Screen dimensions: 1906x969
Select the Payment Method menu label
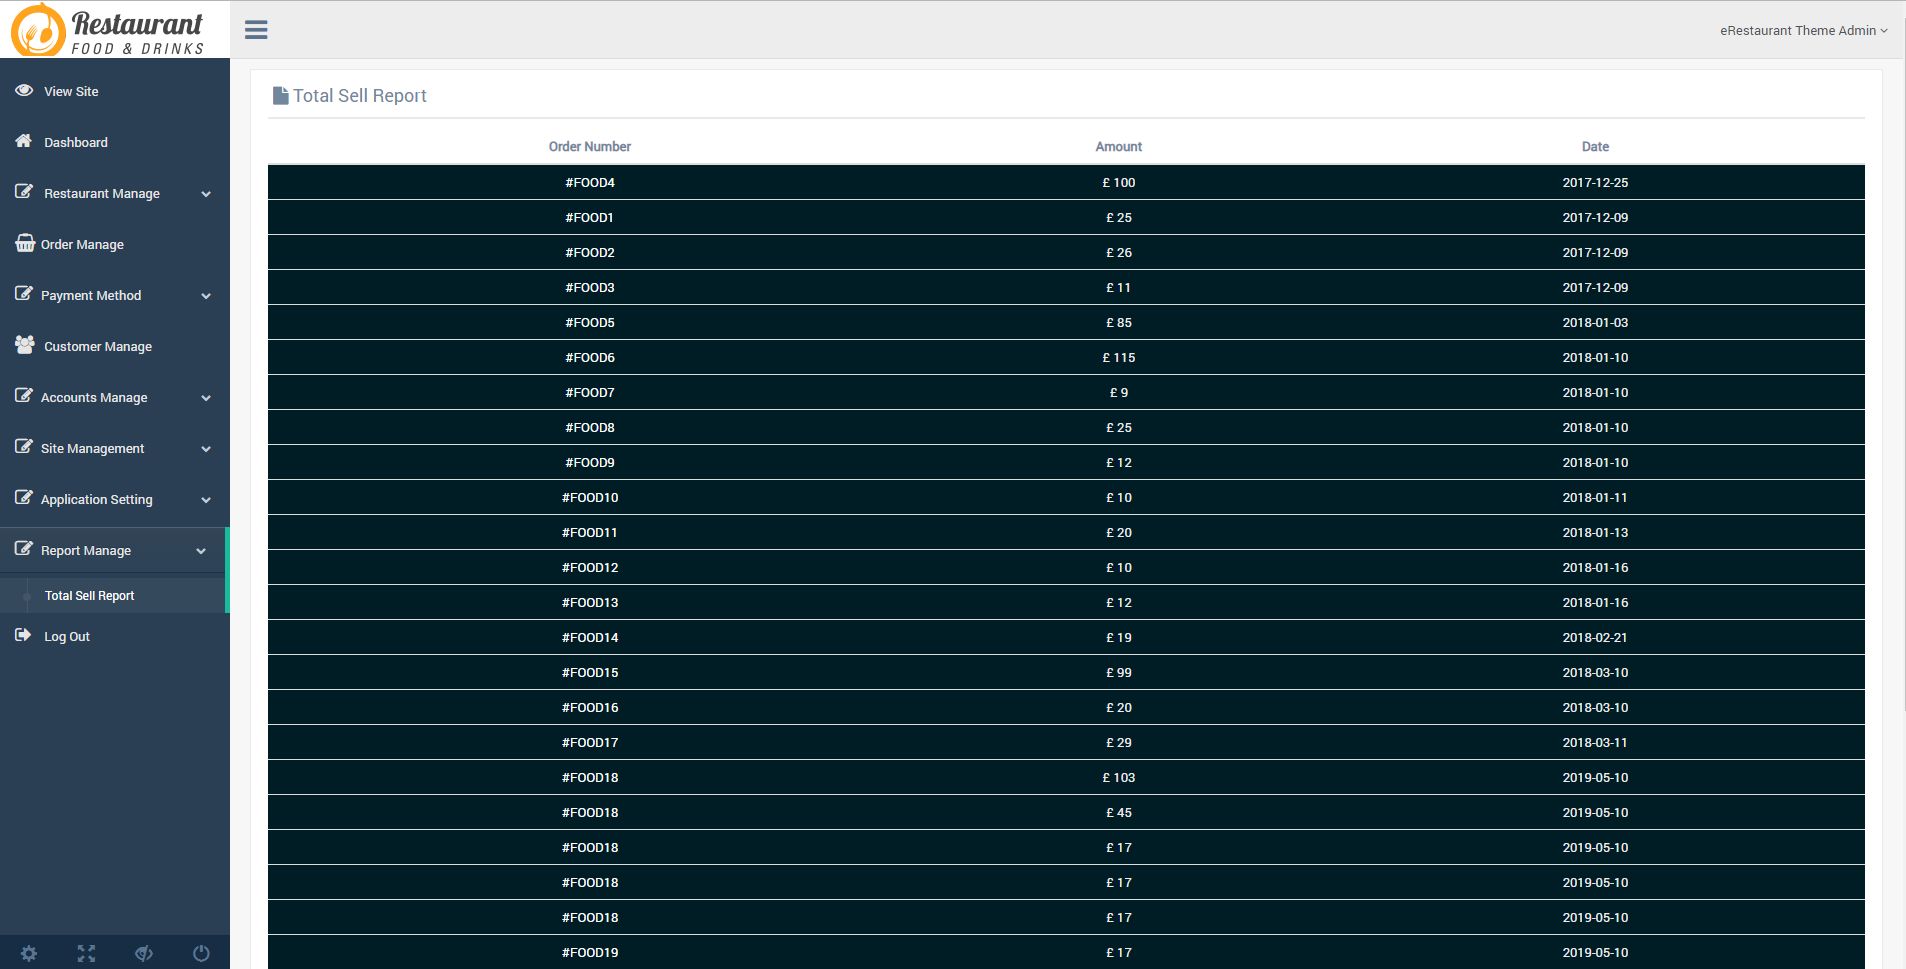point(91,295)
